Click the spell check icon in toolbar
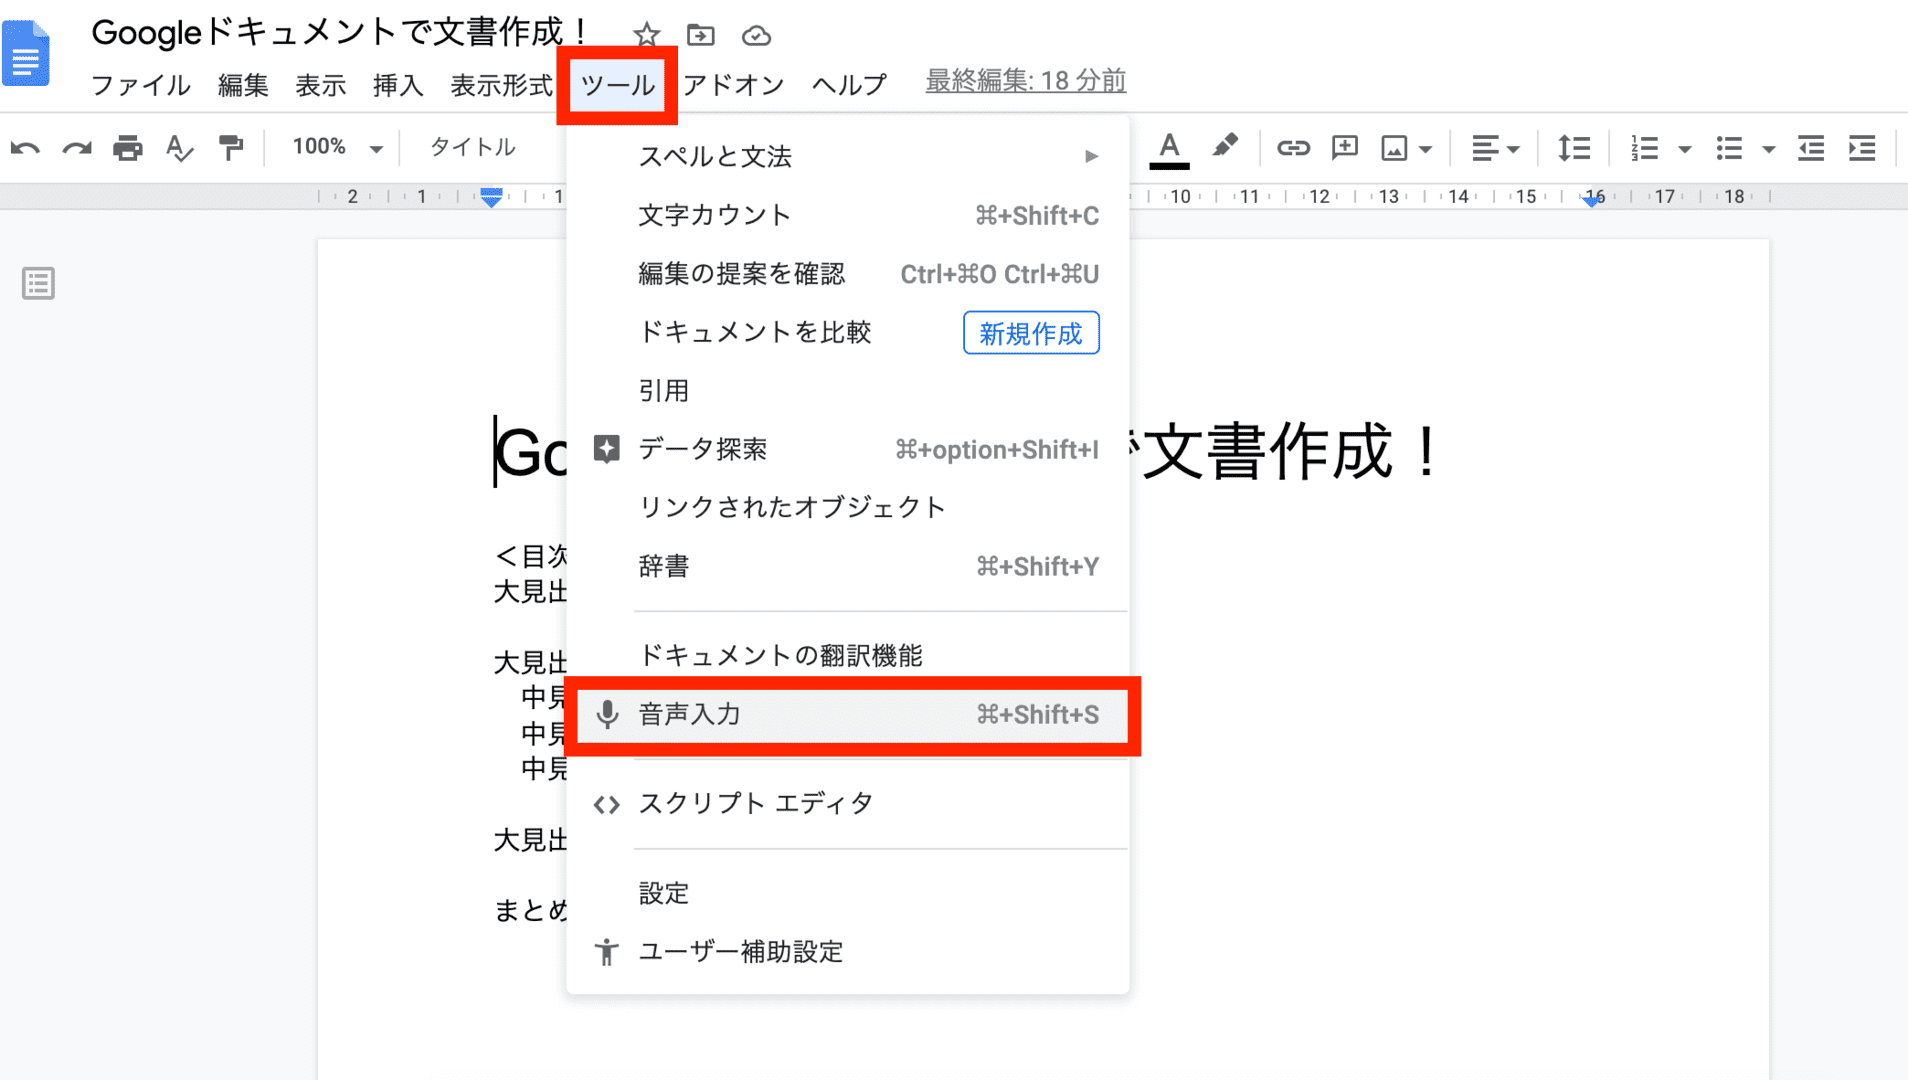1908x1080 pixels. tap(179, 149)
